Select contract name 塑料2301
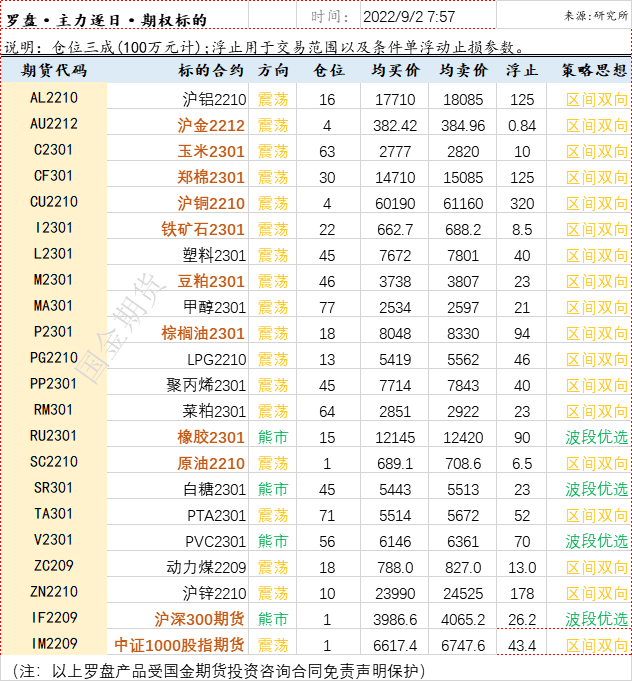This screenshot has height=681, width=632. 215,256
